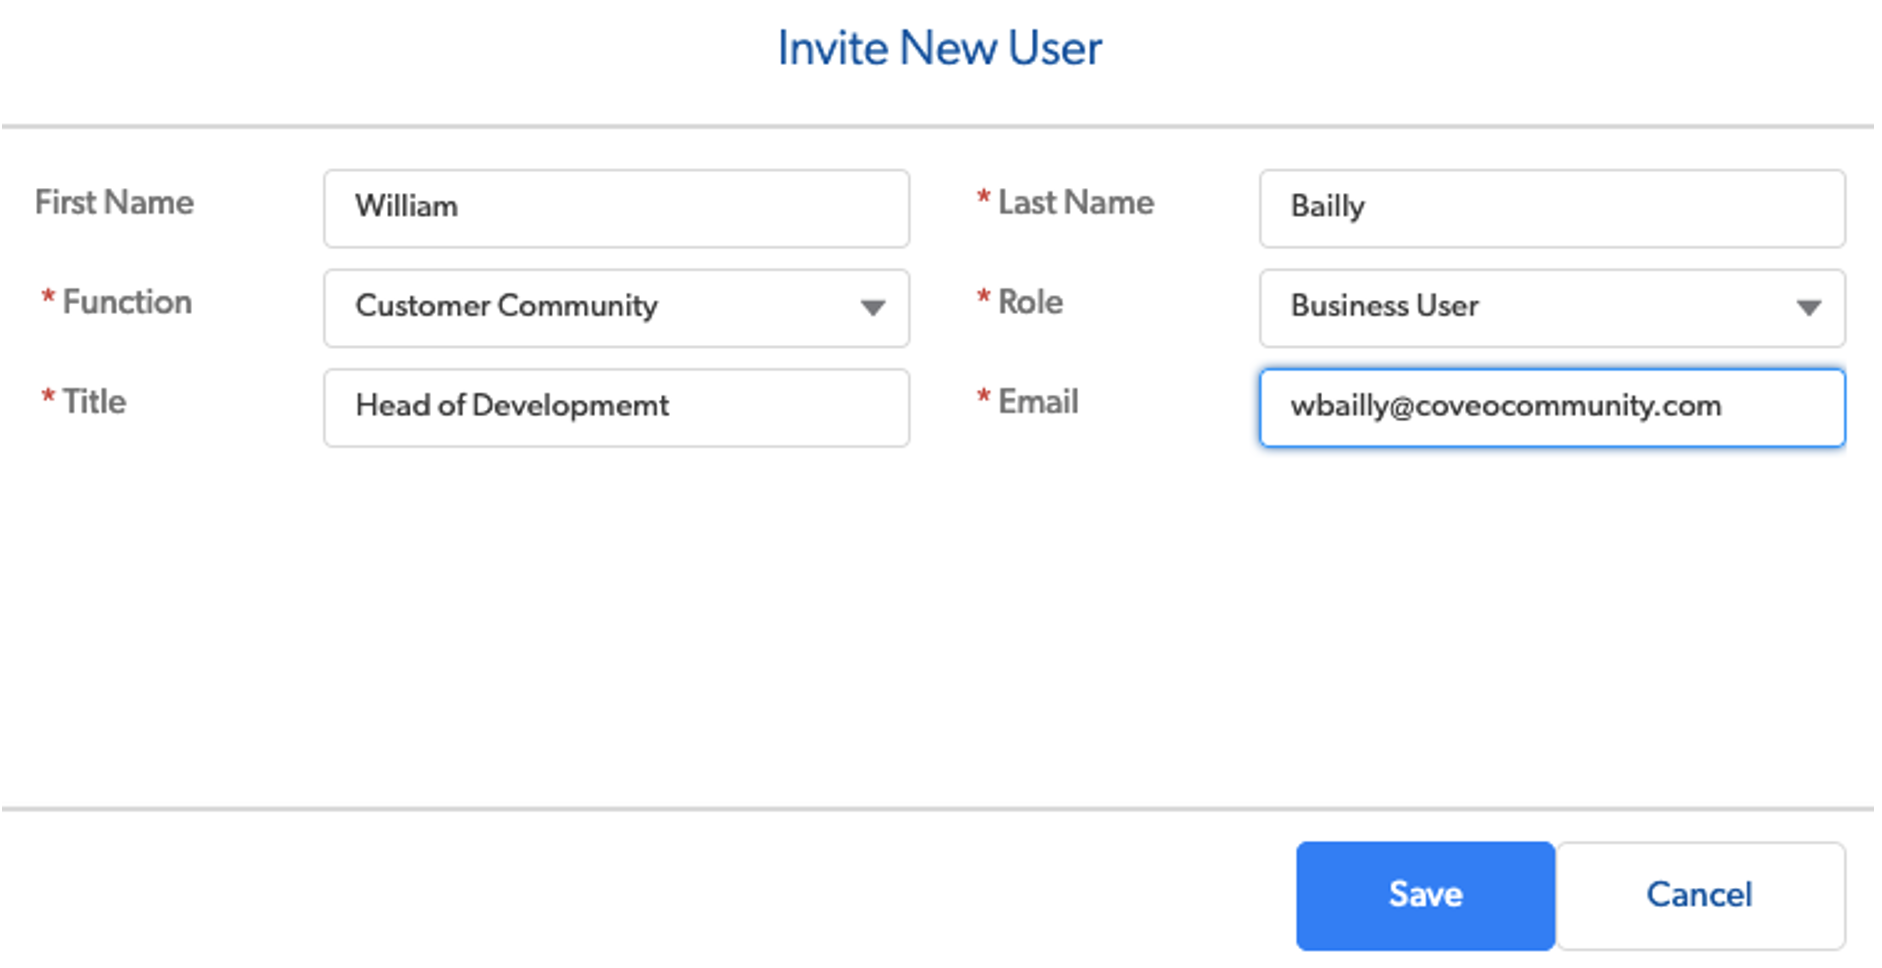Image resolution: width=1882 pixels, height=968 pixels.
Task: Click the Save button
Action: [1424, 895]
